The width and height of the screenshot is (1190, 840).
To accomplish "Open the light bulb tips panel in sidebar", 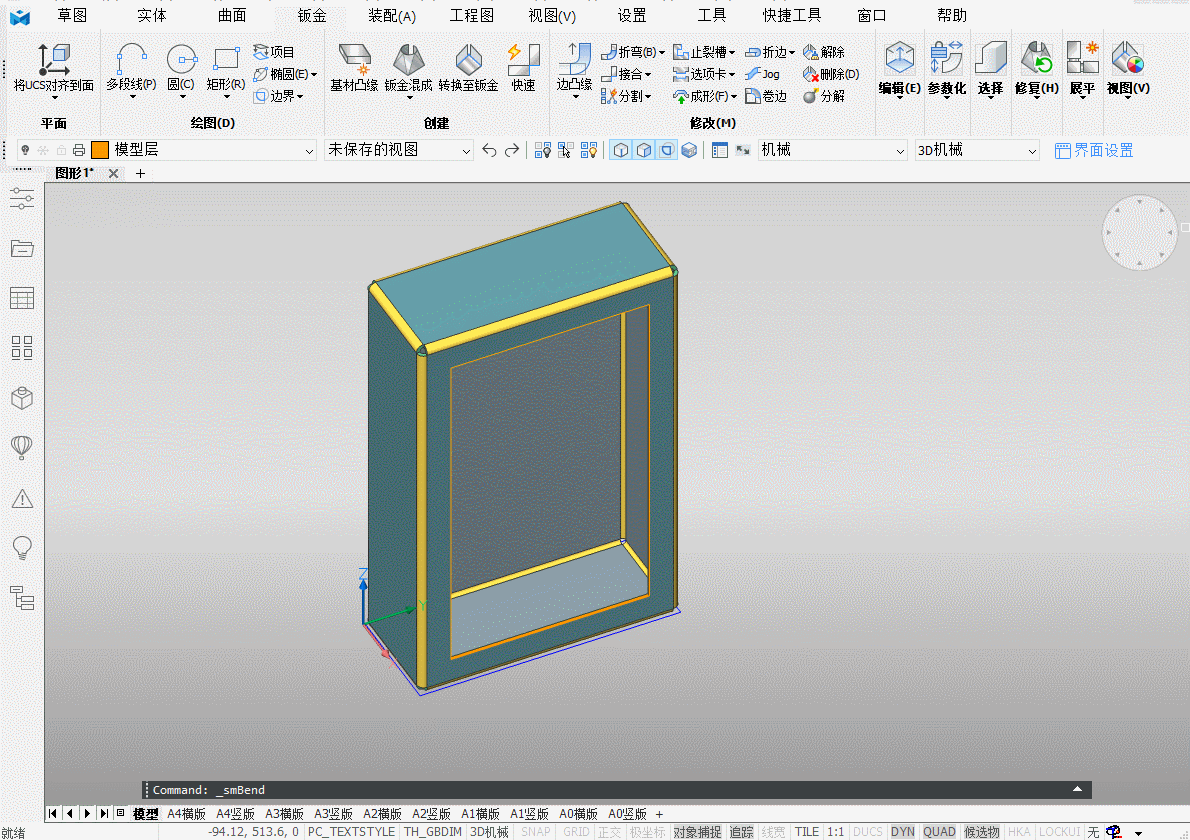I will 22,548.
